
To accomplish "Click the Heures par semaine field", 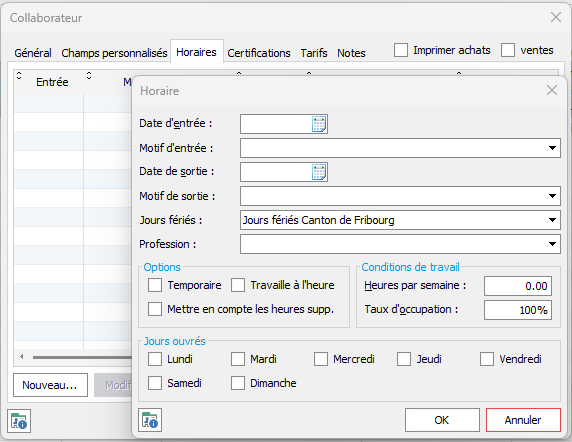I will click(x=518, y=286).
